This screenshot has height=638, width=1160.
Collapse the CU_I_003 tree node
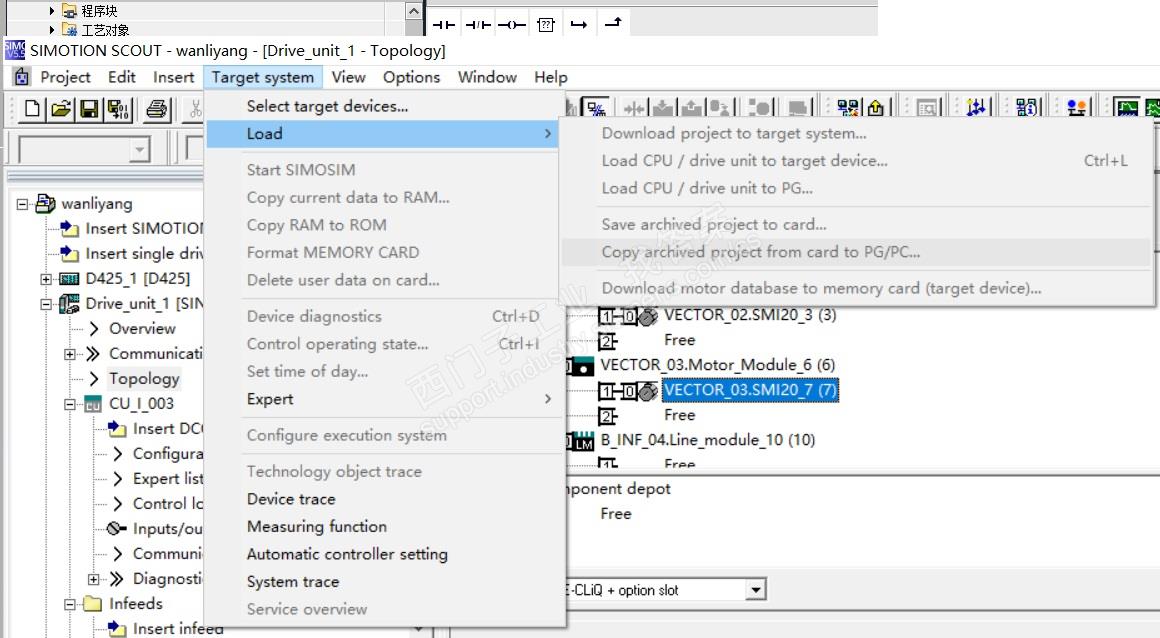pos(70,404)
